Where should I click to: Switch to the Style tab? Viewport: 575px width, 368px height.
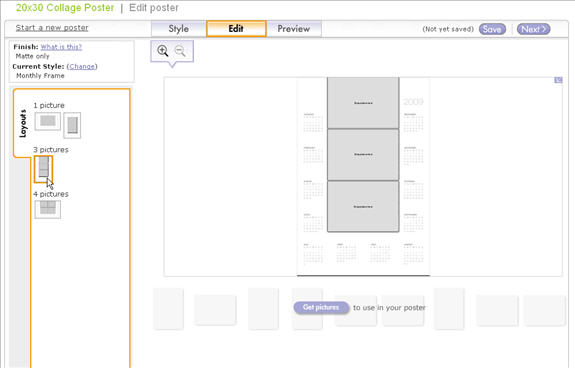(x=179, y=29)
